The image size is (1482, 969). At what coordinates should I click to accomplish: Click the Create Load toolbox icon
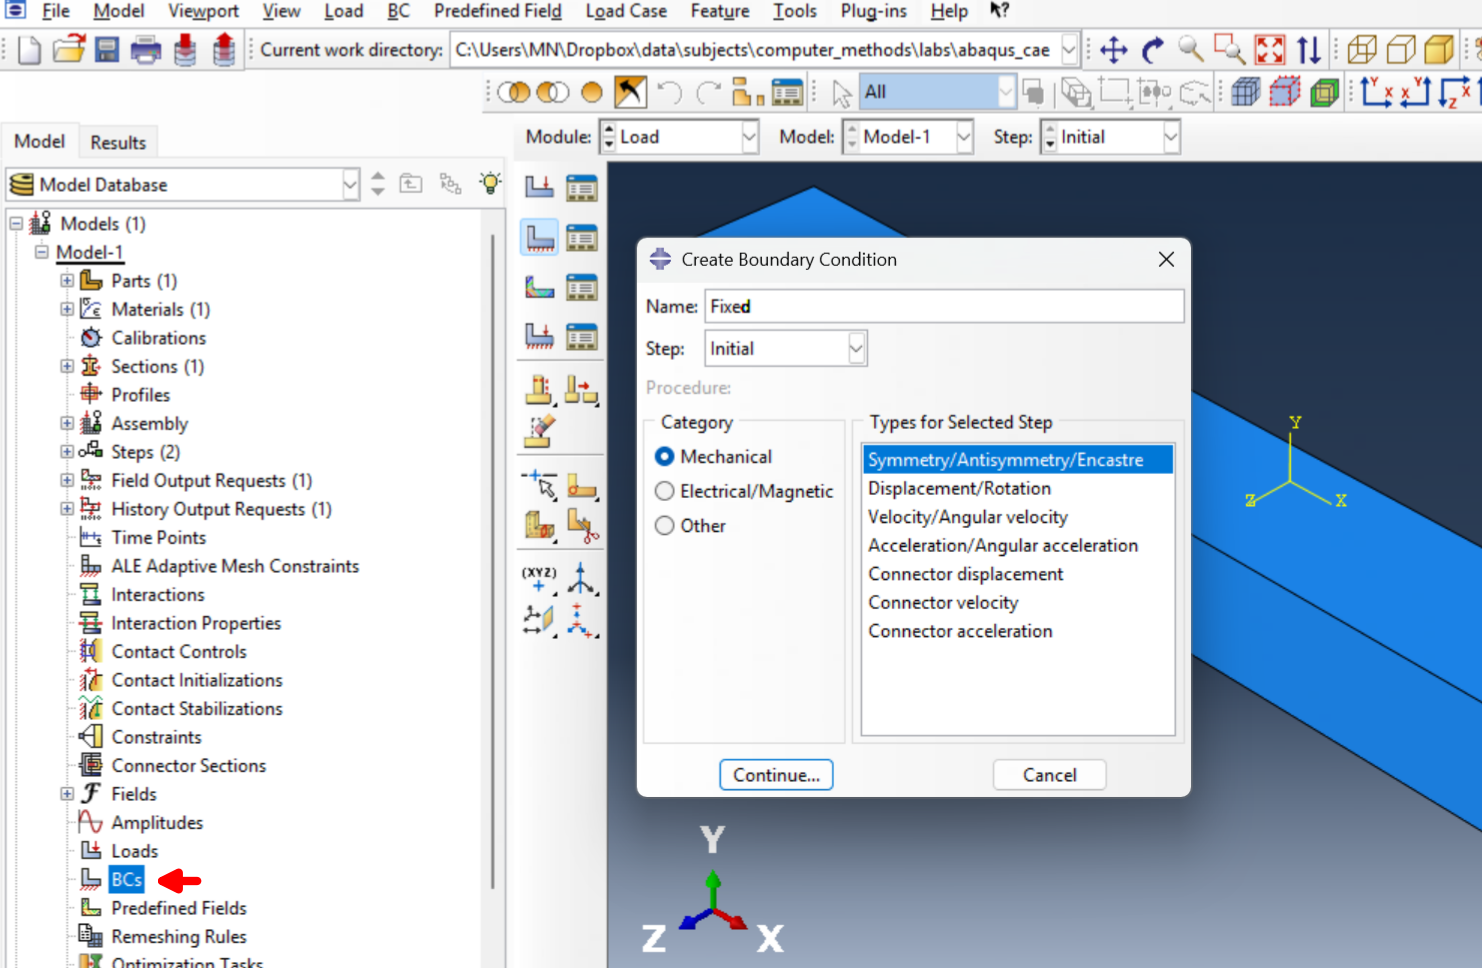[x=540, y=187]
